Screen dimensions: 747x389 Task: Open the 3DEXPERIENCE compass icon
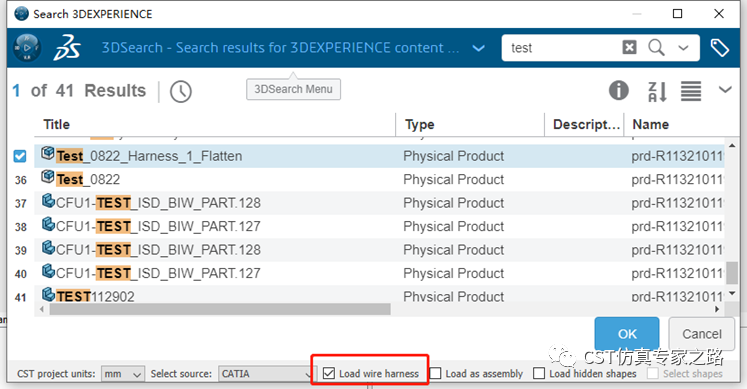pos(27,48)
